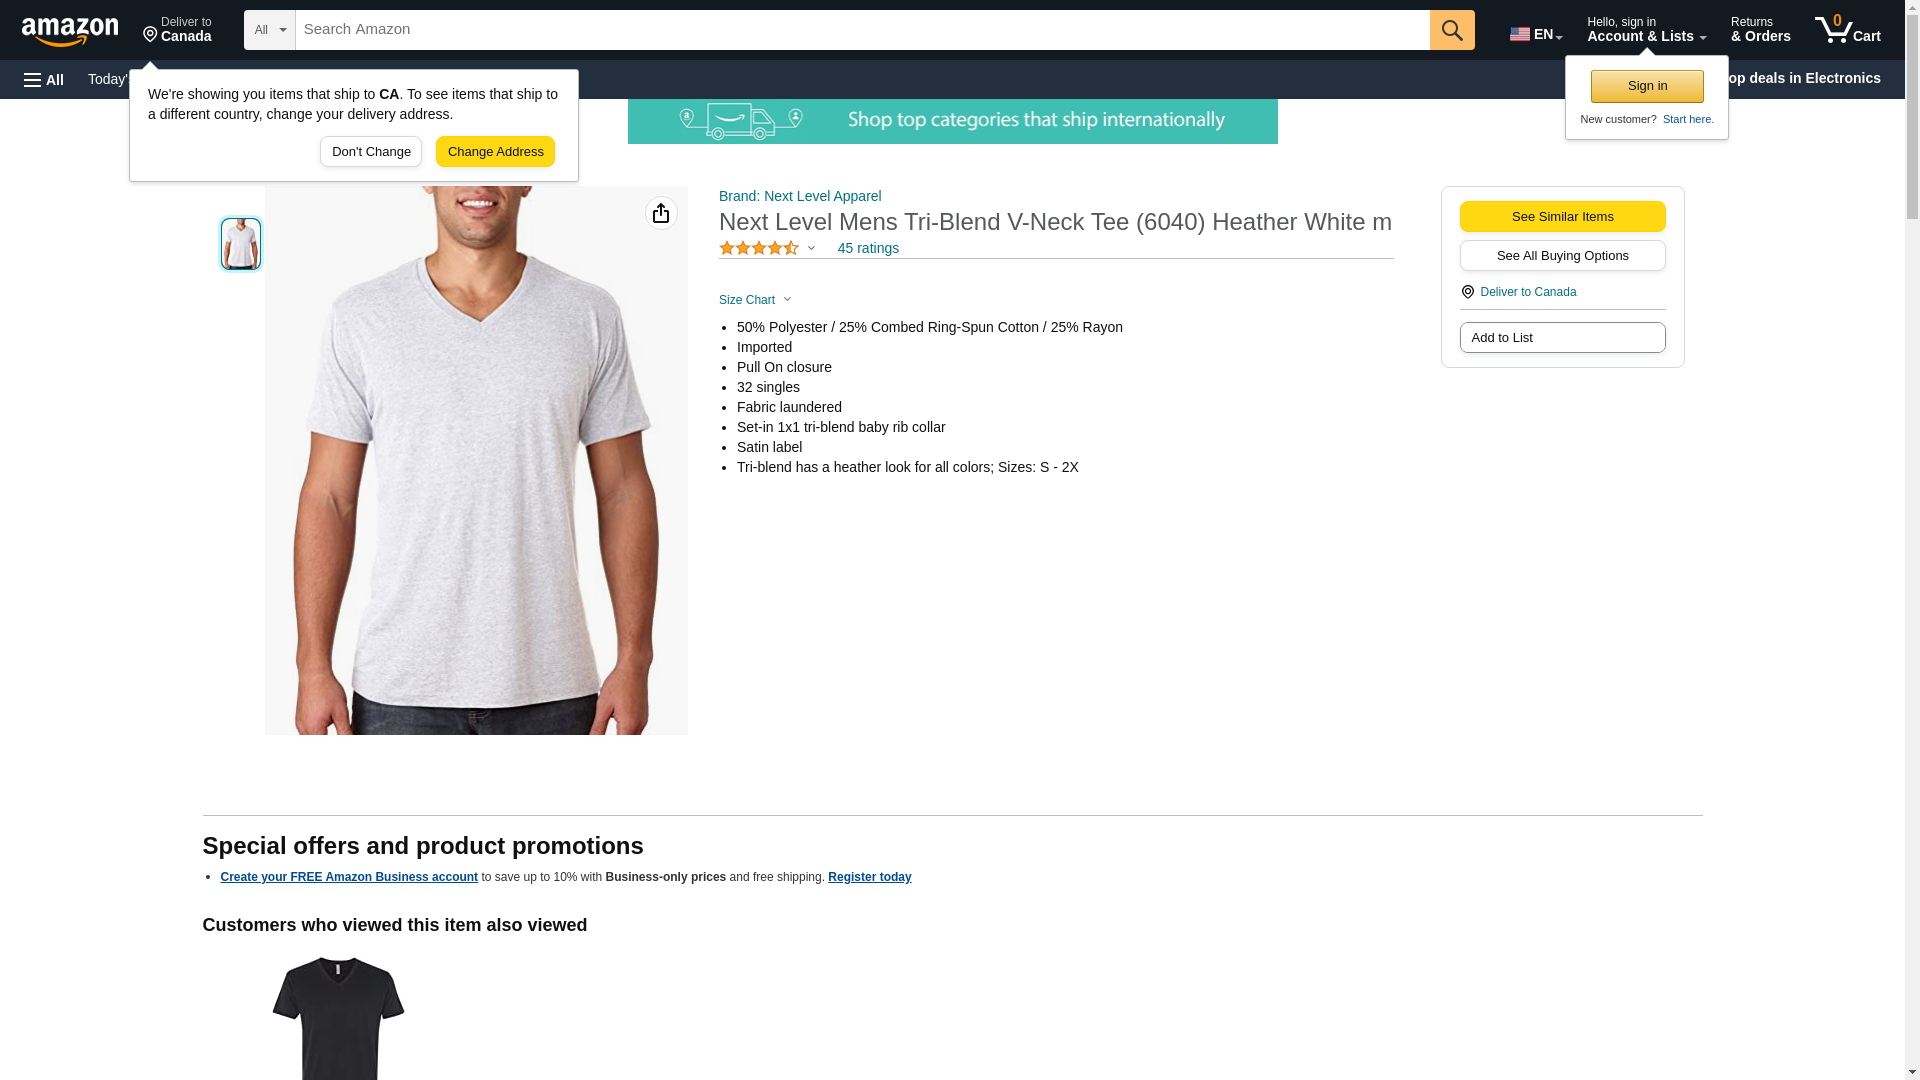Click the share icon on product image

(x=661, y=213)
